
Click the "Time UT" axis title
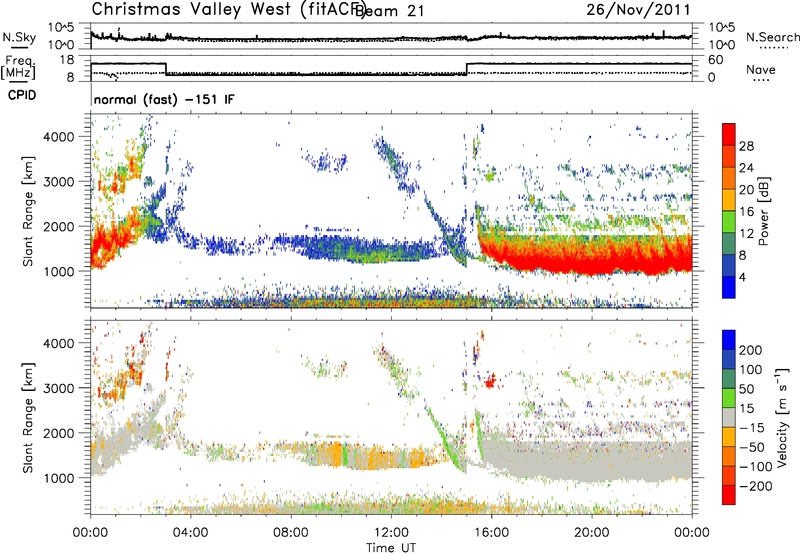pyautogui.click(x=391, y=548)
